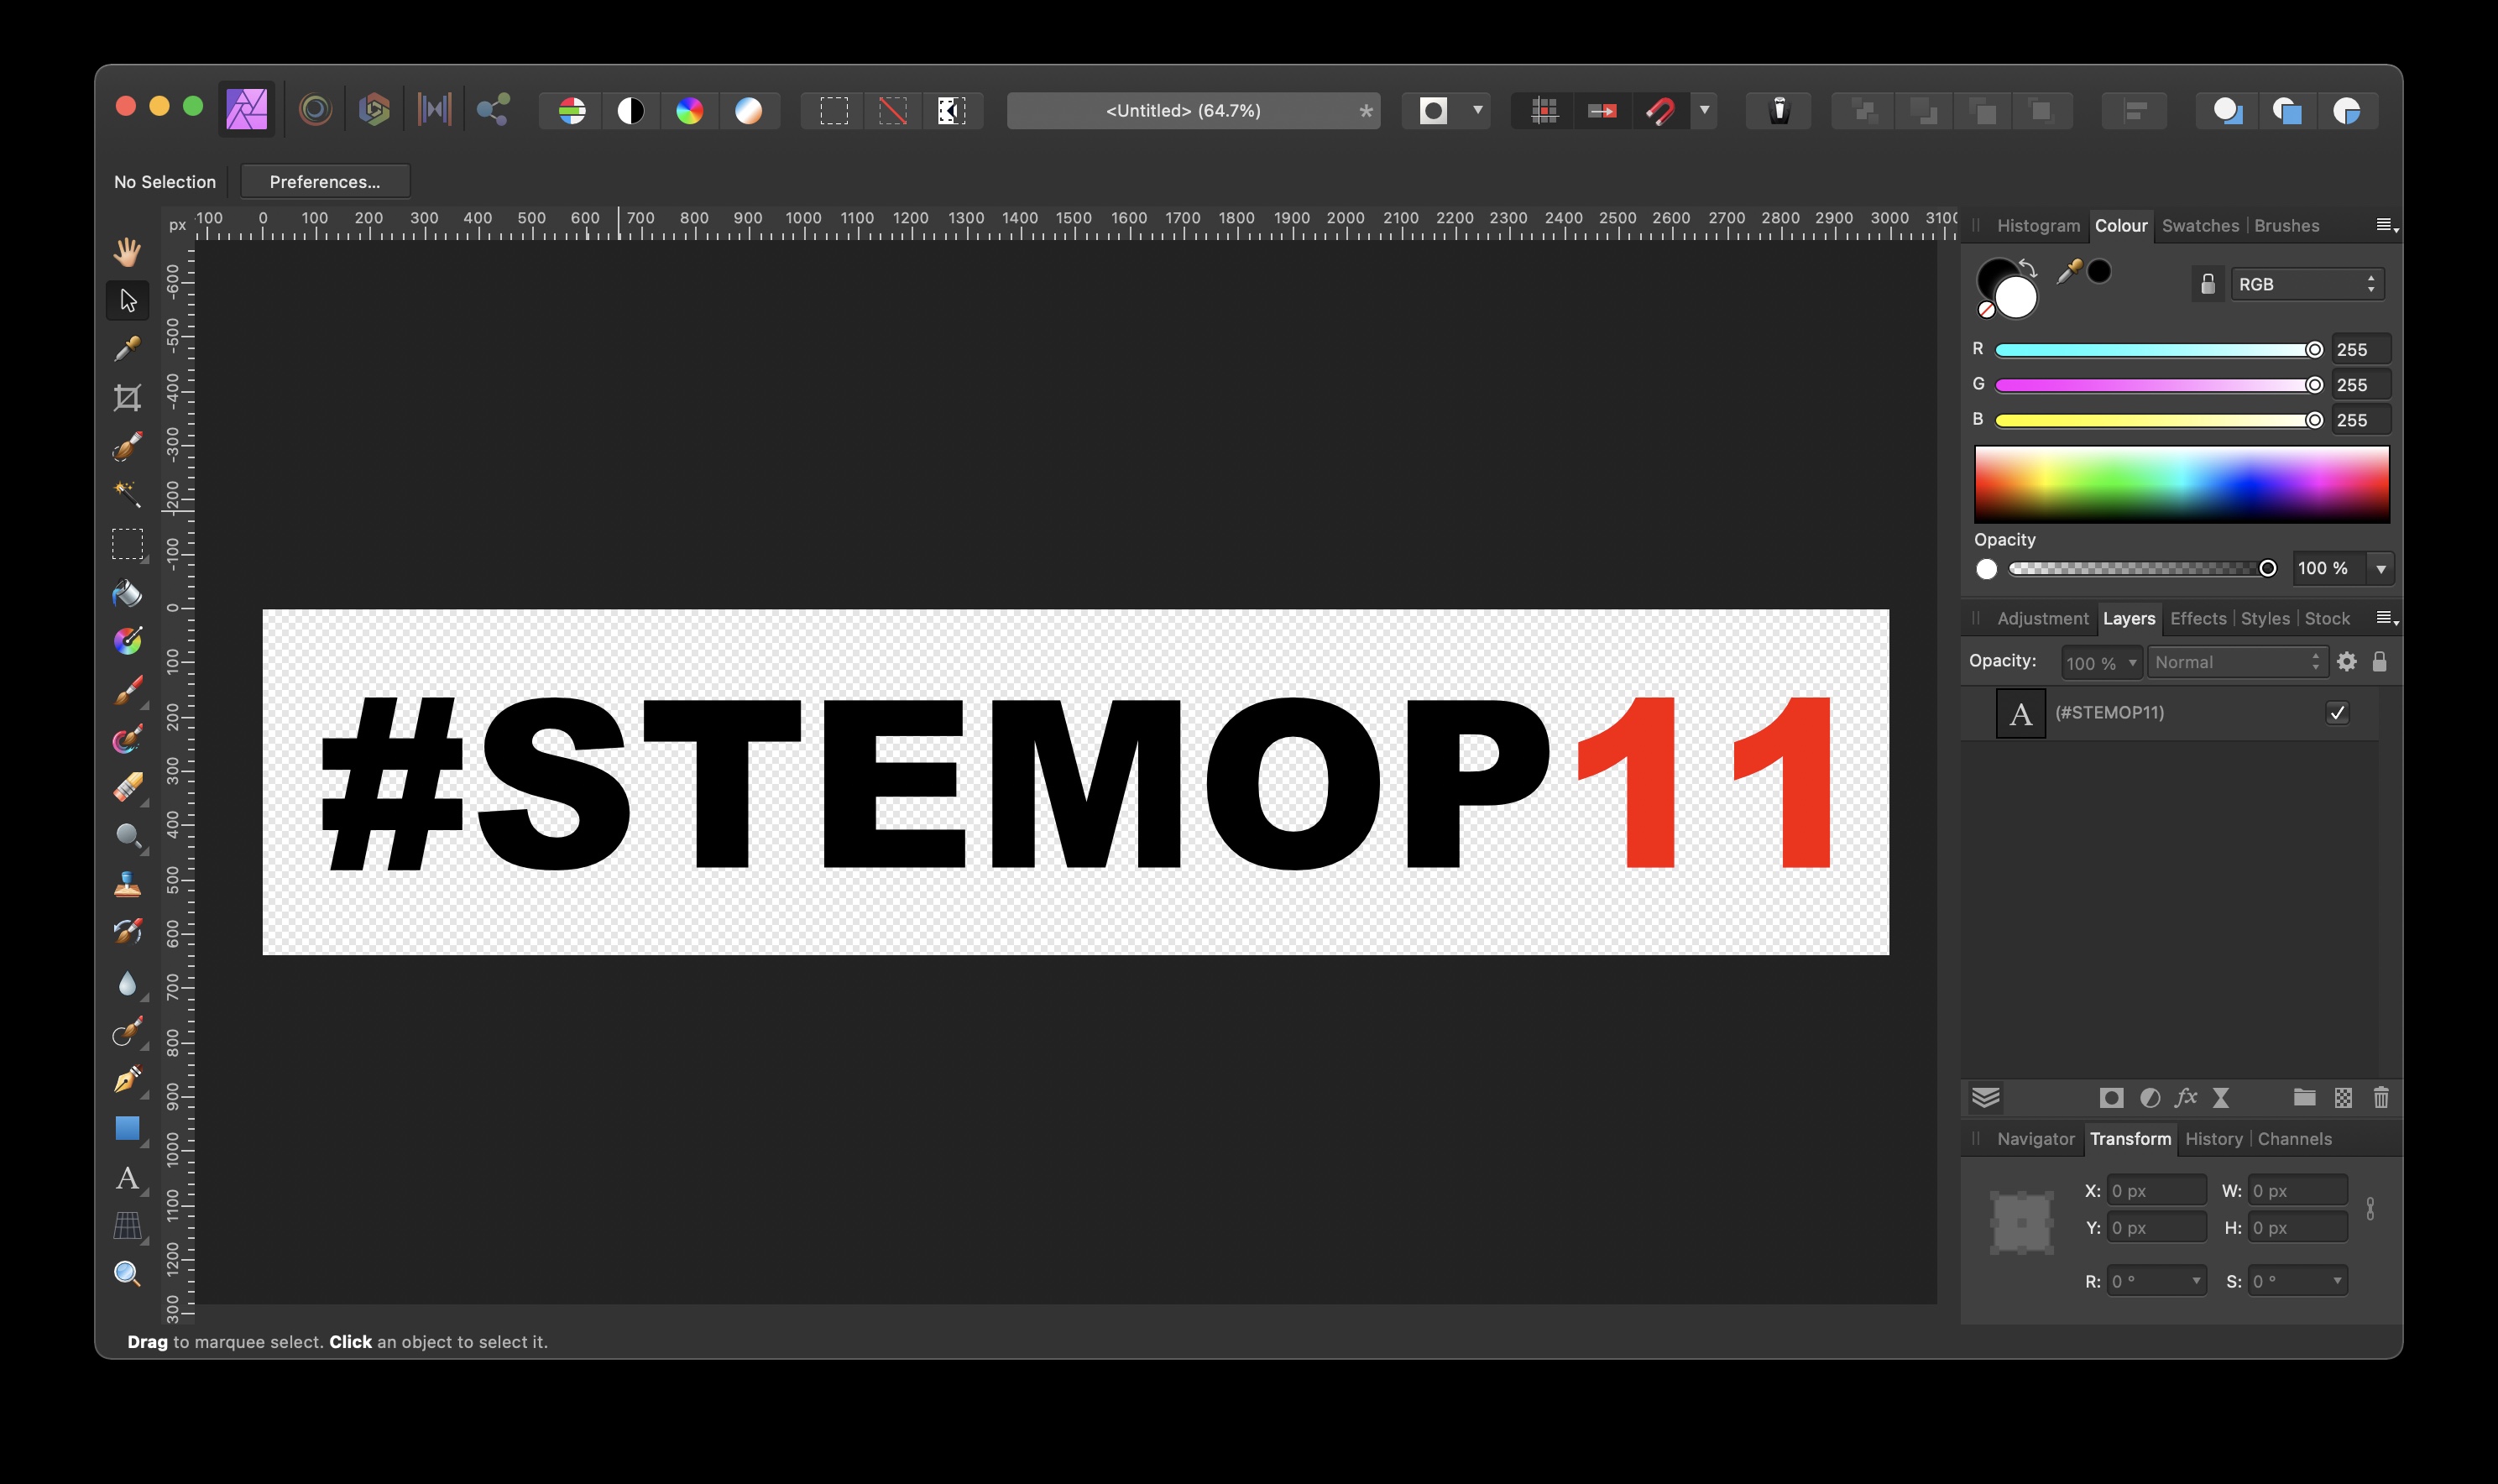The height and width of the screenshot is (1484, 2498).
Task: Switch to the Tone Mapping Persona
Action: (x=434, y=109)
